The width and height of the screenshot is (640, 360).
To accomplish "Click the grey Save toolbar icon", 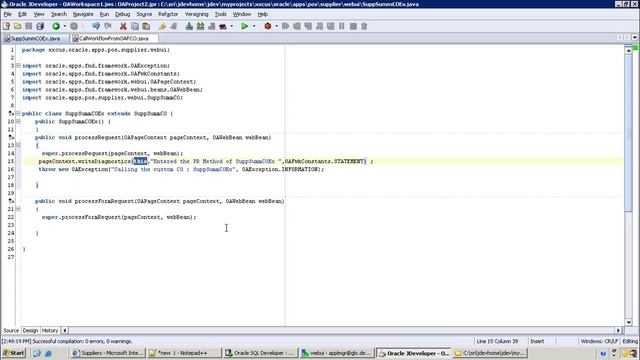I will tap(29, 26).
